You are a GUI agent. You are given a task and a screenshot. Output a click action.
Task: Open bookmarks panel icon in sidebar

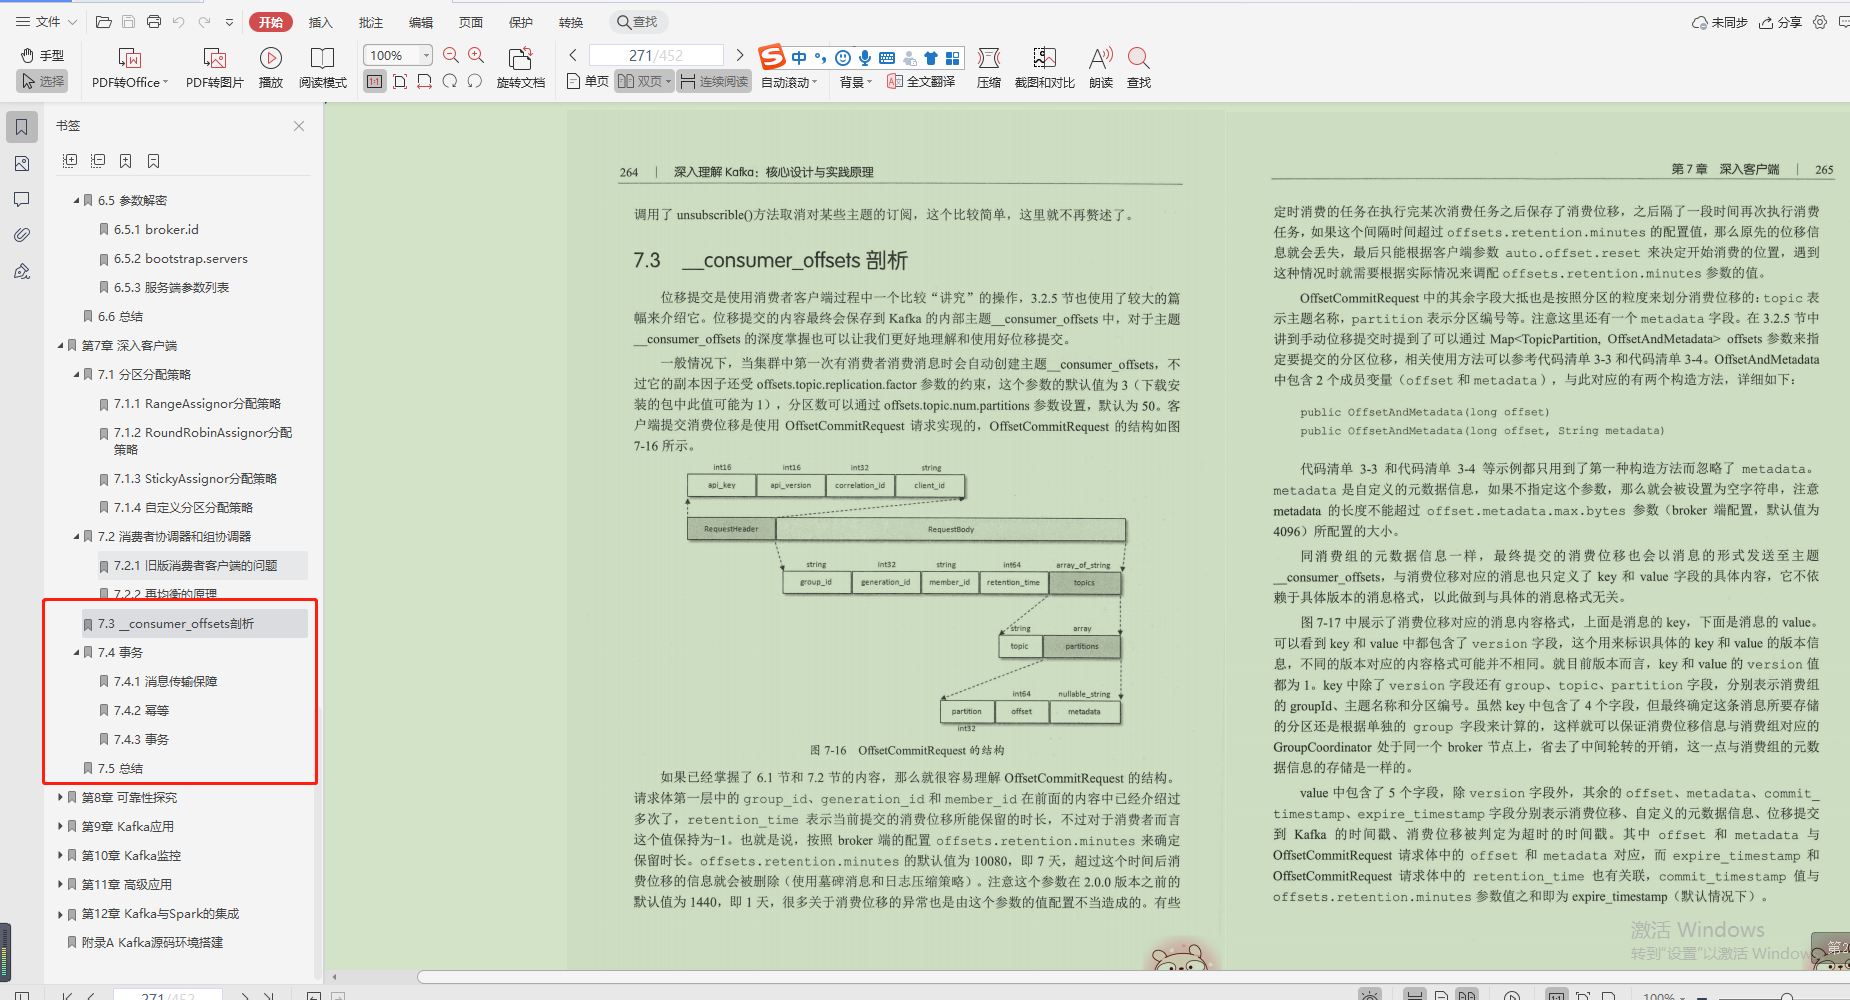click(x=22, y=127)
